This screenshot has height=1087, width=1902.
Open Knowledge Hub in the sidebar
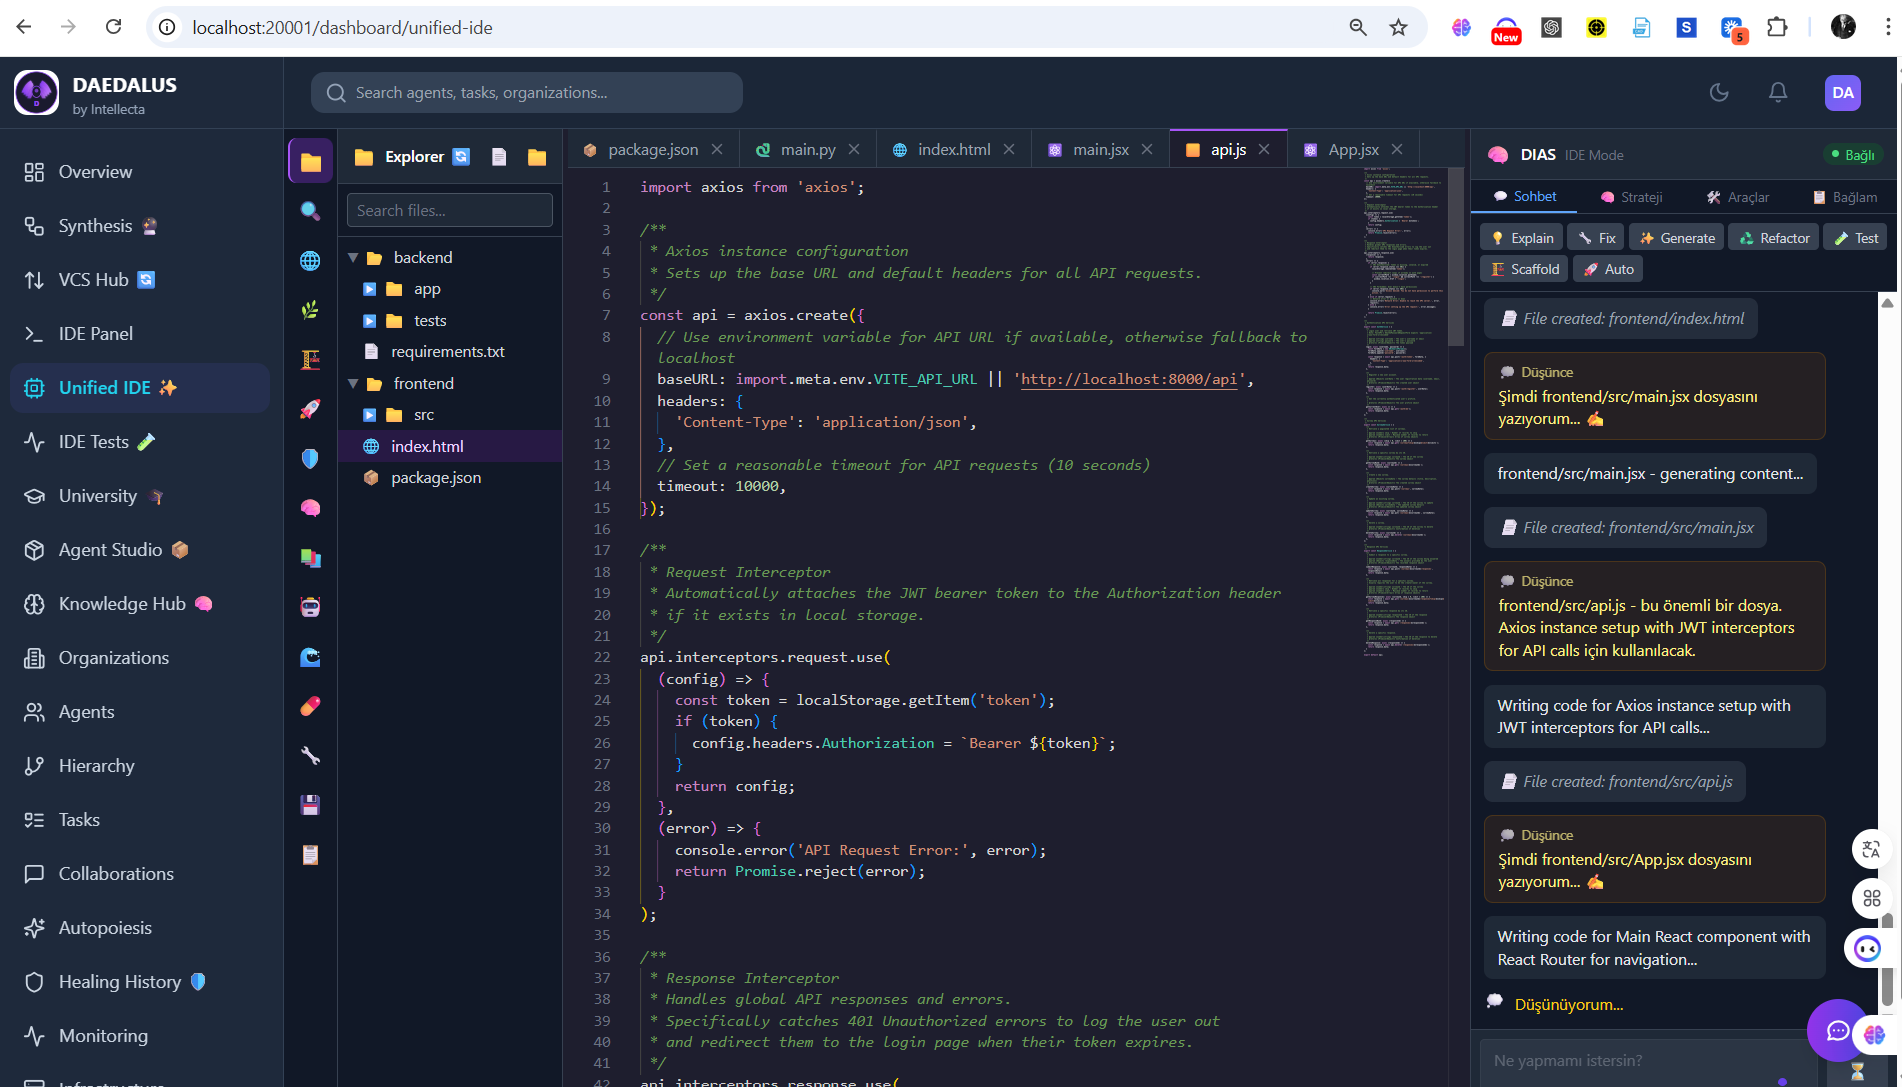[x=140, y=604]
